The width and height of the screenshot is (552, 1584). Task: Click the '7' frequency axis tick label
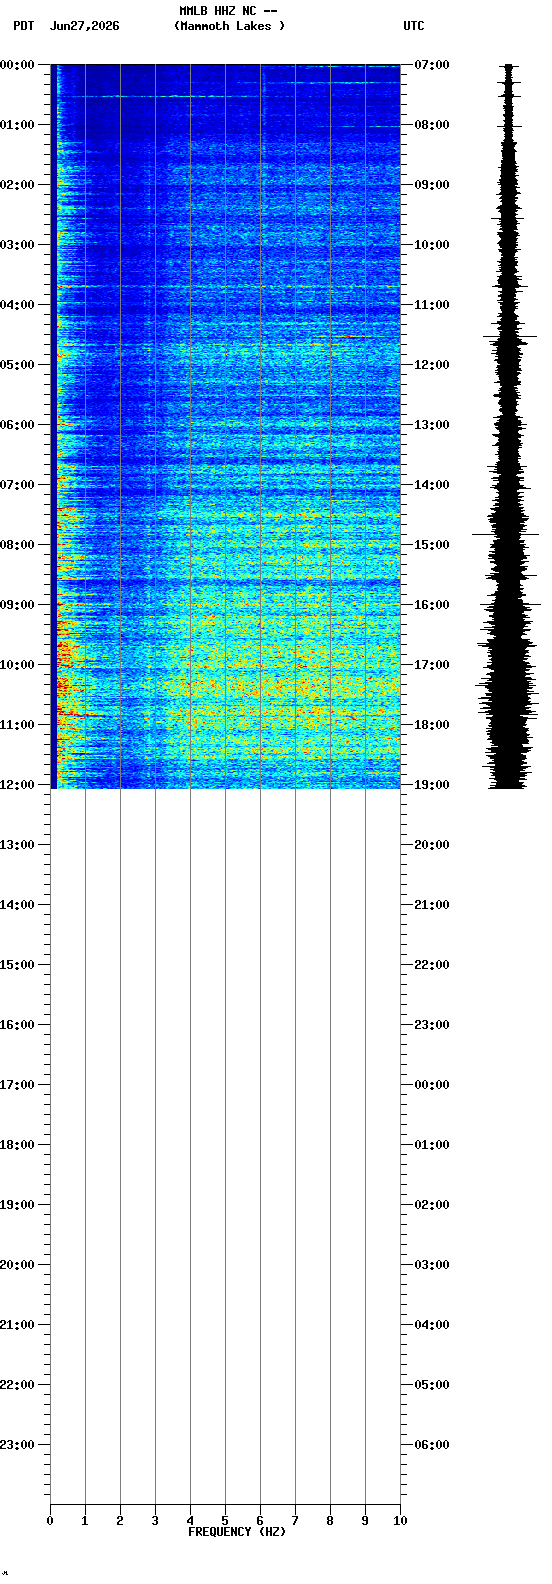click(x=295, y=1521)
